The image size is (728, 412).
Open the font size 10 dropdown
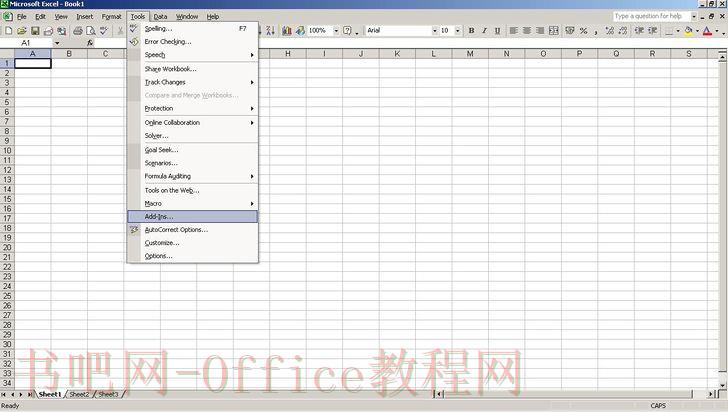[457, 31]
